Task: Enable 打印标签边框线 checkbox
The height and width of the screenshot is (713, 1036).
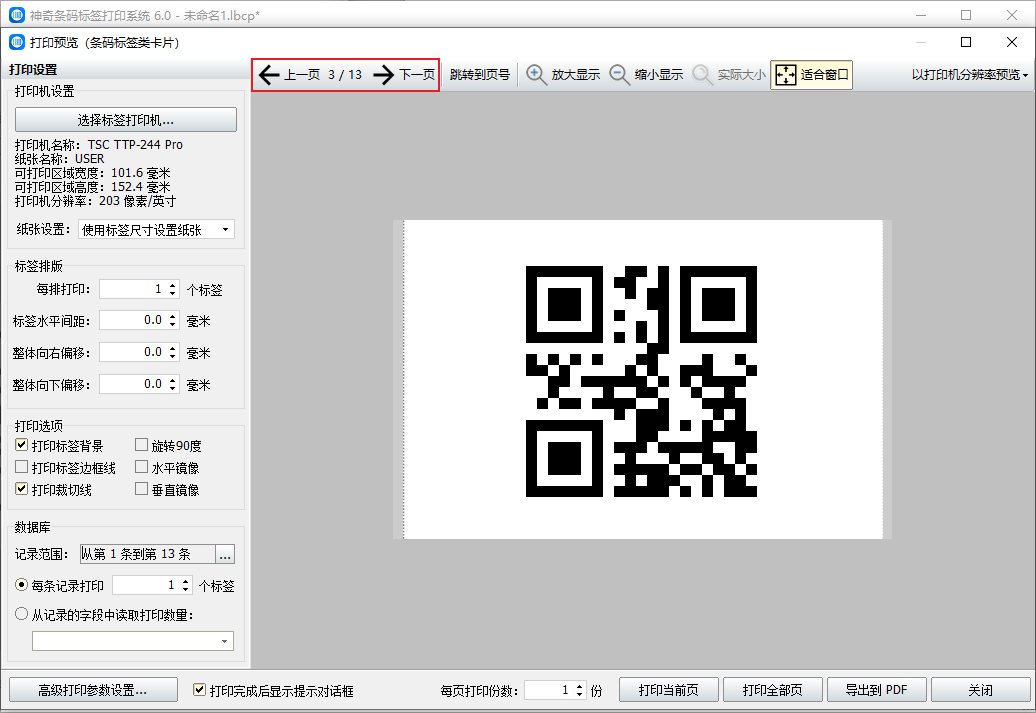Action: [22, 467]
